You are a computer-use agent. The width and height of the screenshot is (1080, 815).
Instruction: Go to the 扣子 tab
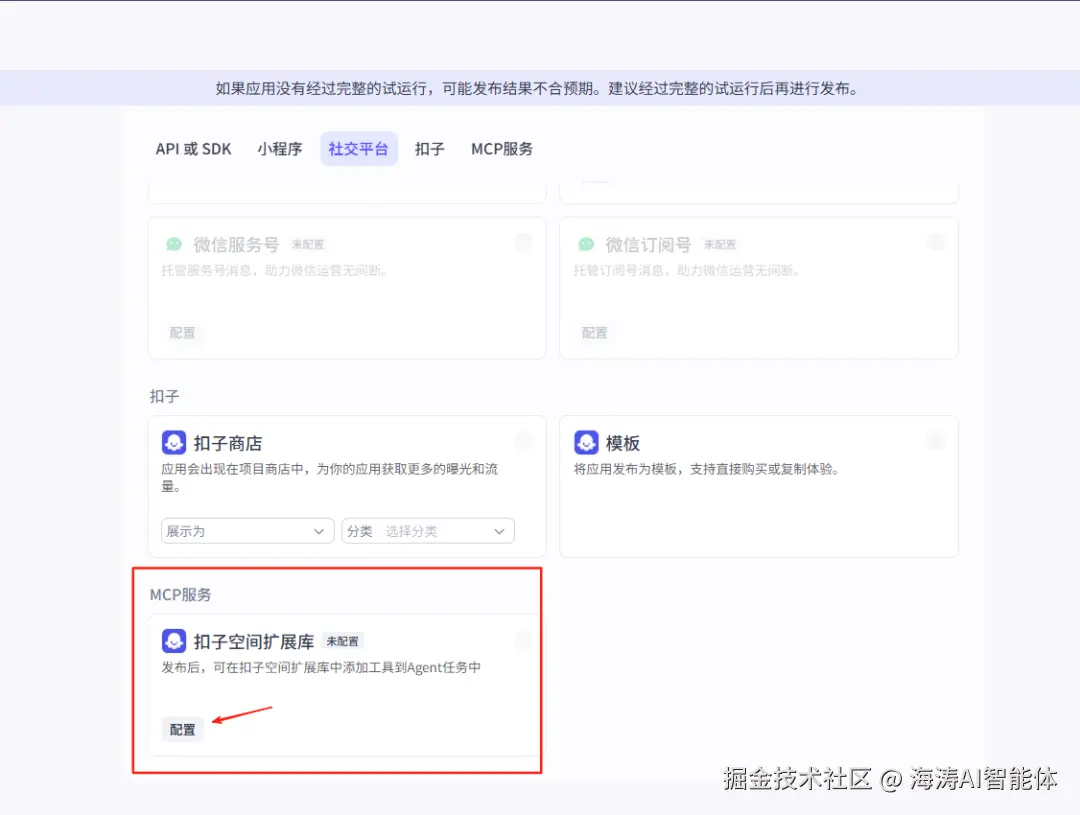point(429,149)
